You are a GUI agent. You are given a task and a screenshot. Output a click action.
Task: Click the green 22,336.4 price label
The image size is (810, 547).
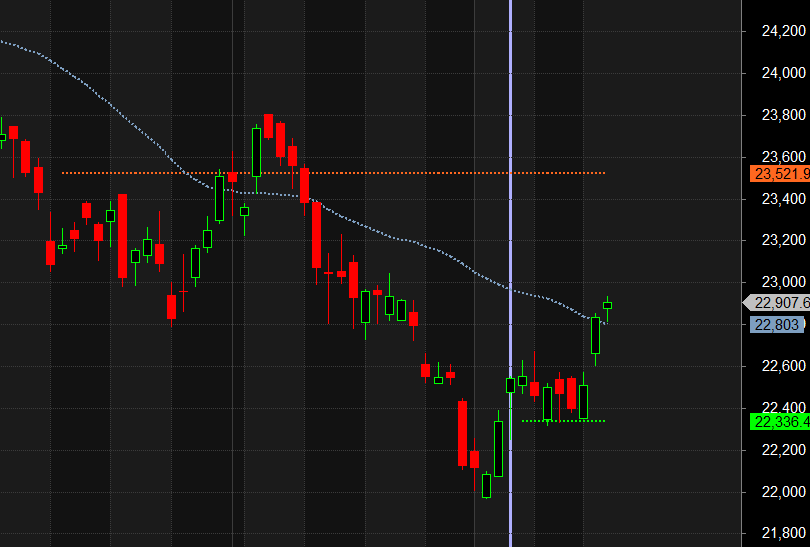pyautogui.click(x=780, y=422)
